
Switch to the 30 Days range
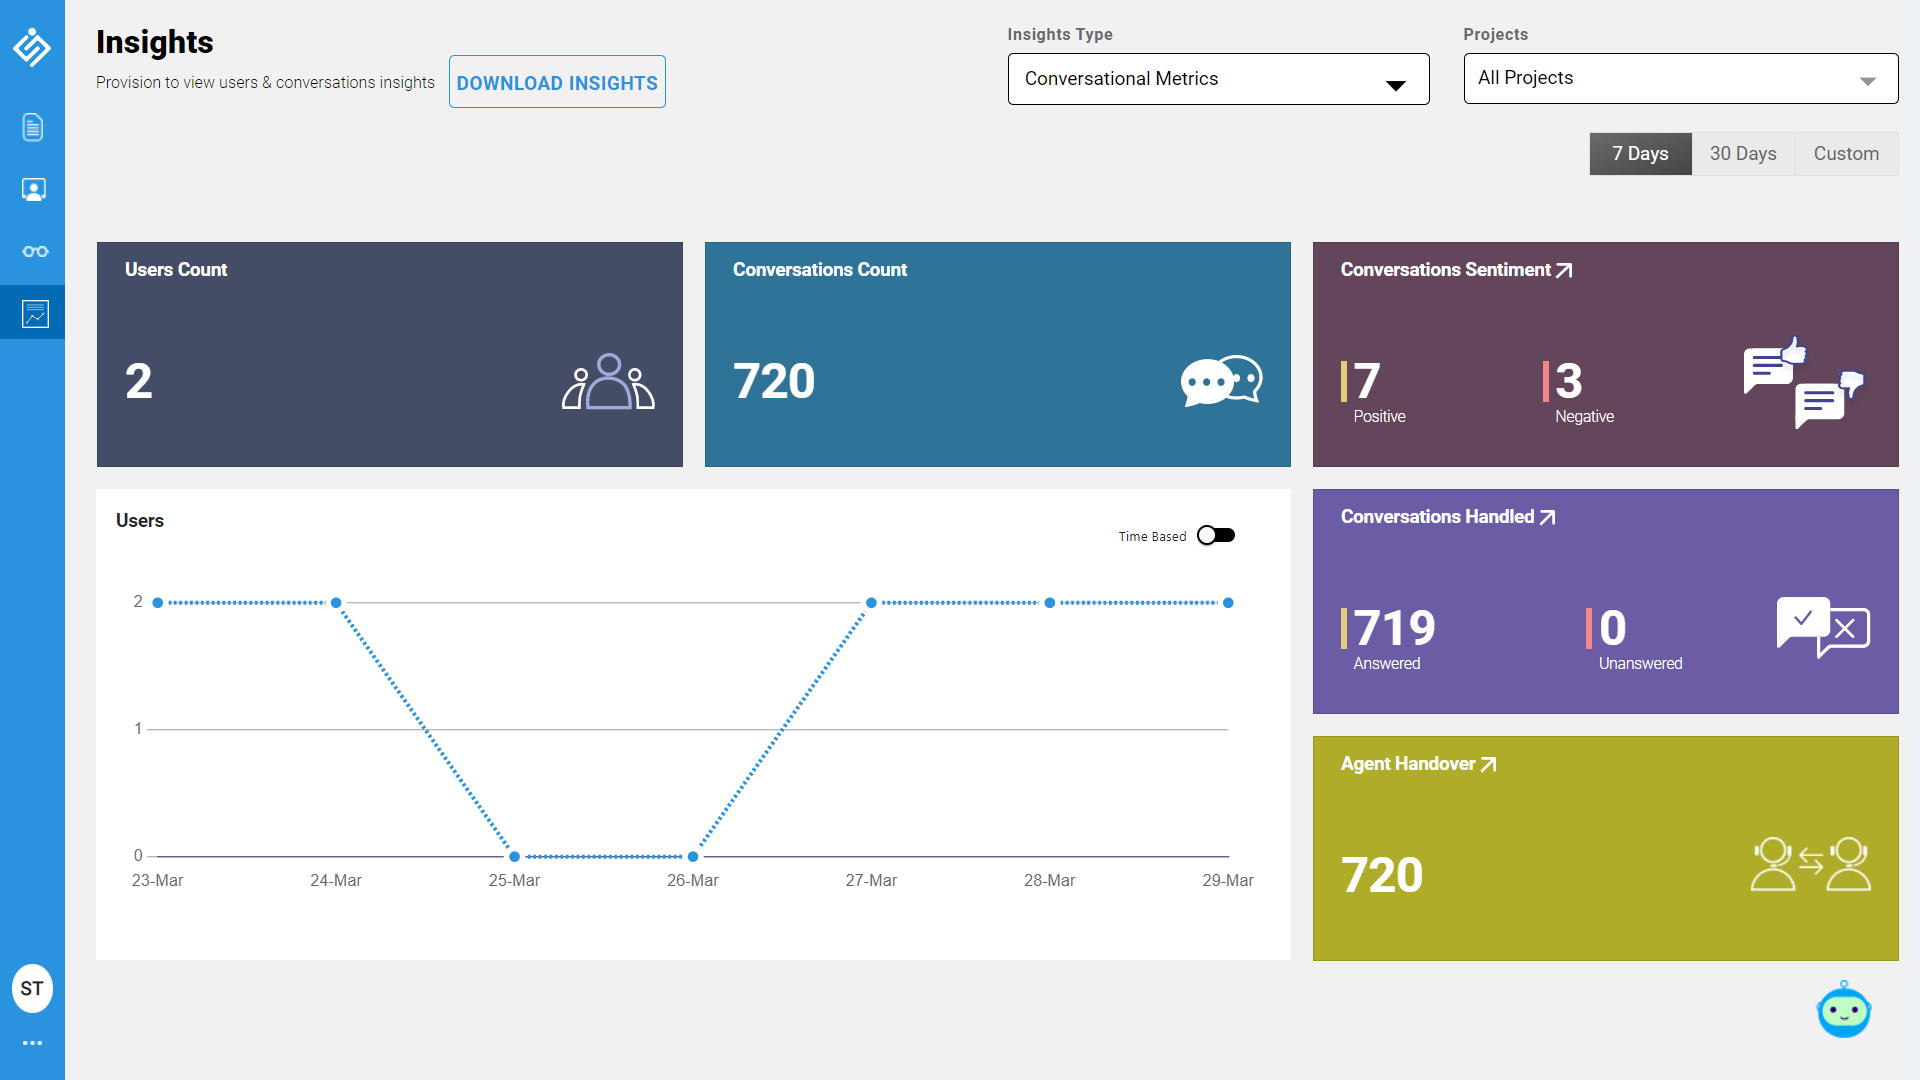click(1742, 154)
